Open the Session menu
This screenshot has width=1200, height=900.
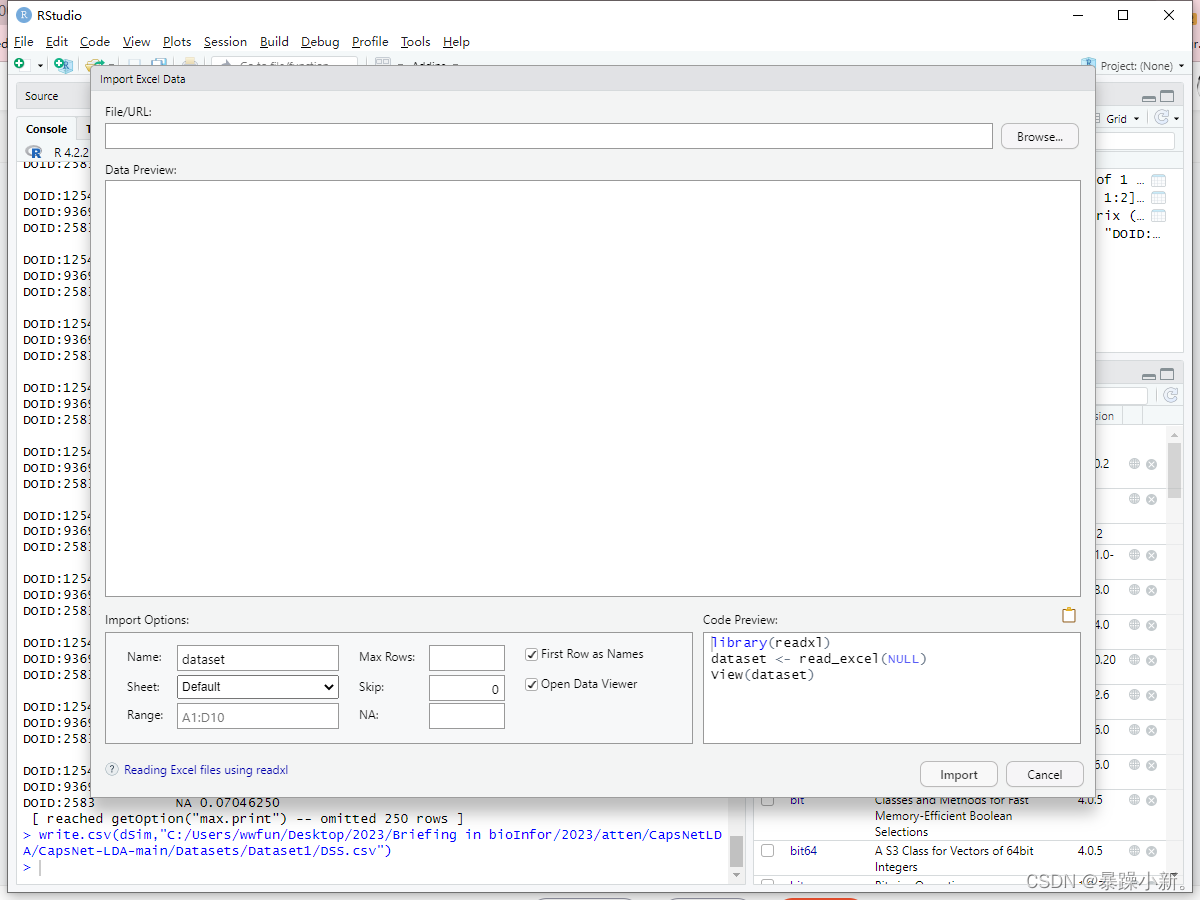(225, 42)
